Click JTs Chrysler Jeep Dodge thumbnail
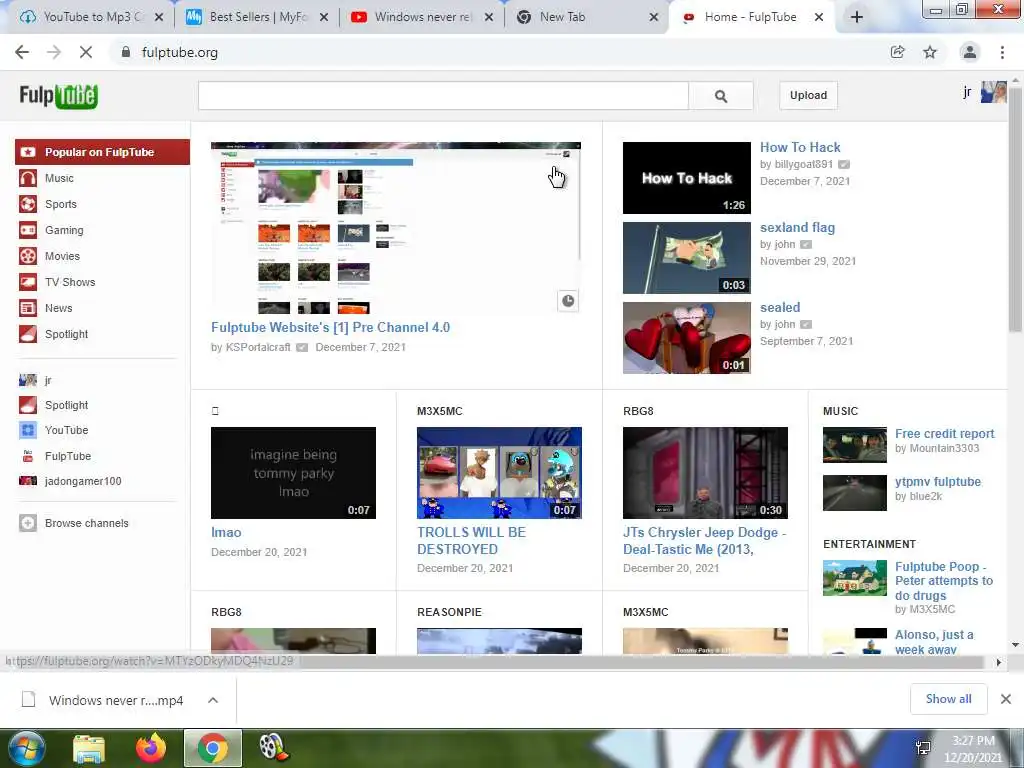 [x=705, y=473]
